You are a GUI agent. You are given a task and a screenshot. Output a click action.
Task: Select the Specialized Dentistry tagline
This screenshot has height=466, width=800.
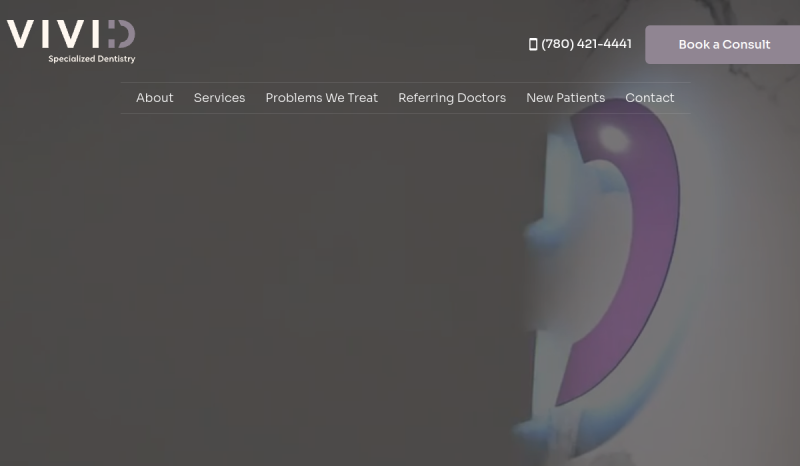(x=92, y=59)
